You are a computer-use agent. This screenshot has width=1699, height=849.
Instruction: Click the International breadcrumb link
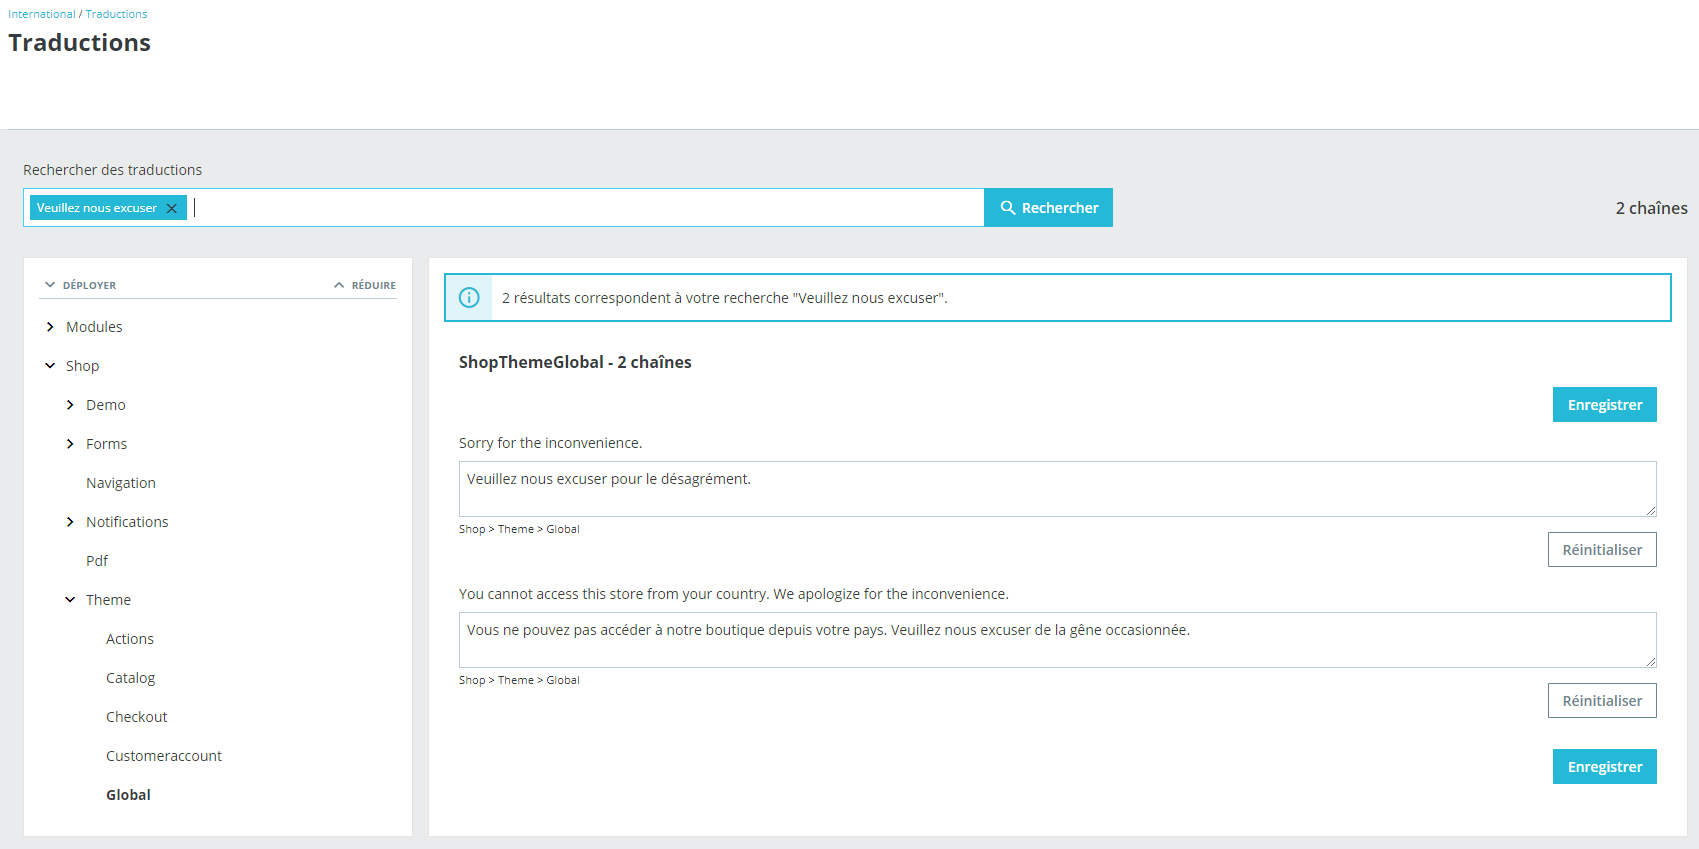pos(42,14)
